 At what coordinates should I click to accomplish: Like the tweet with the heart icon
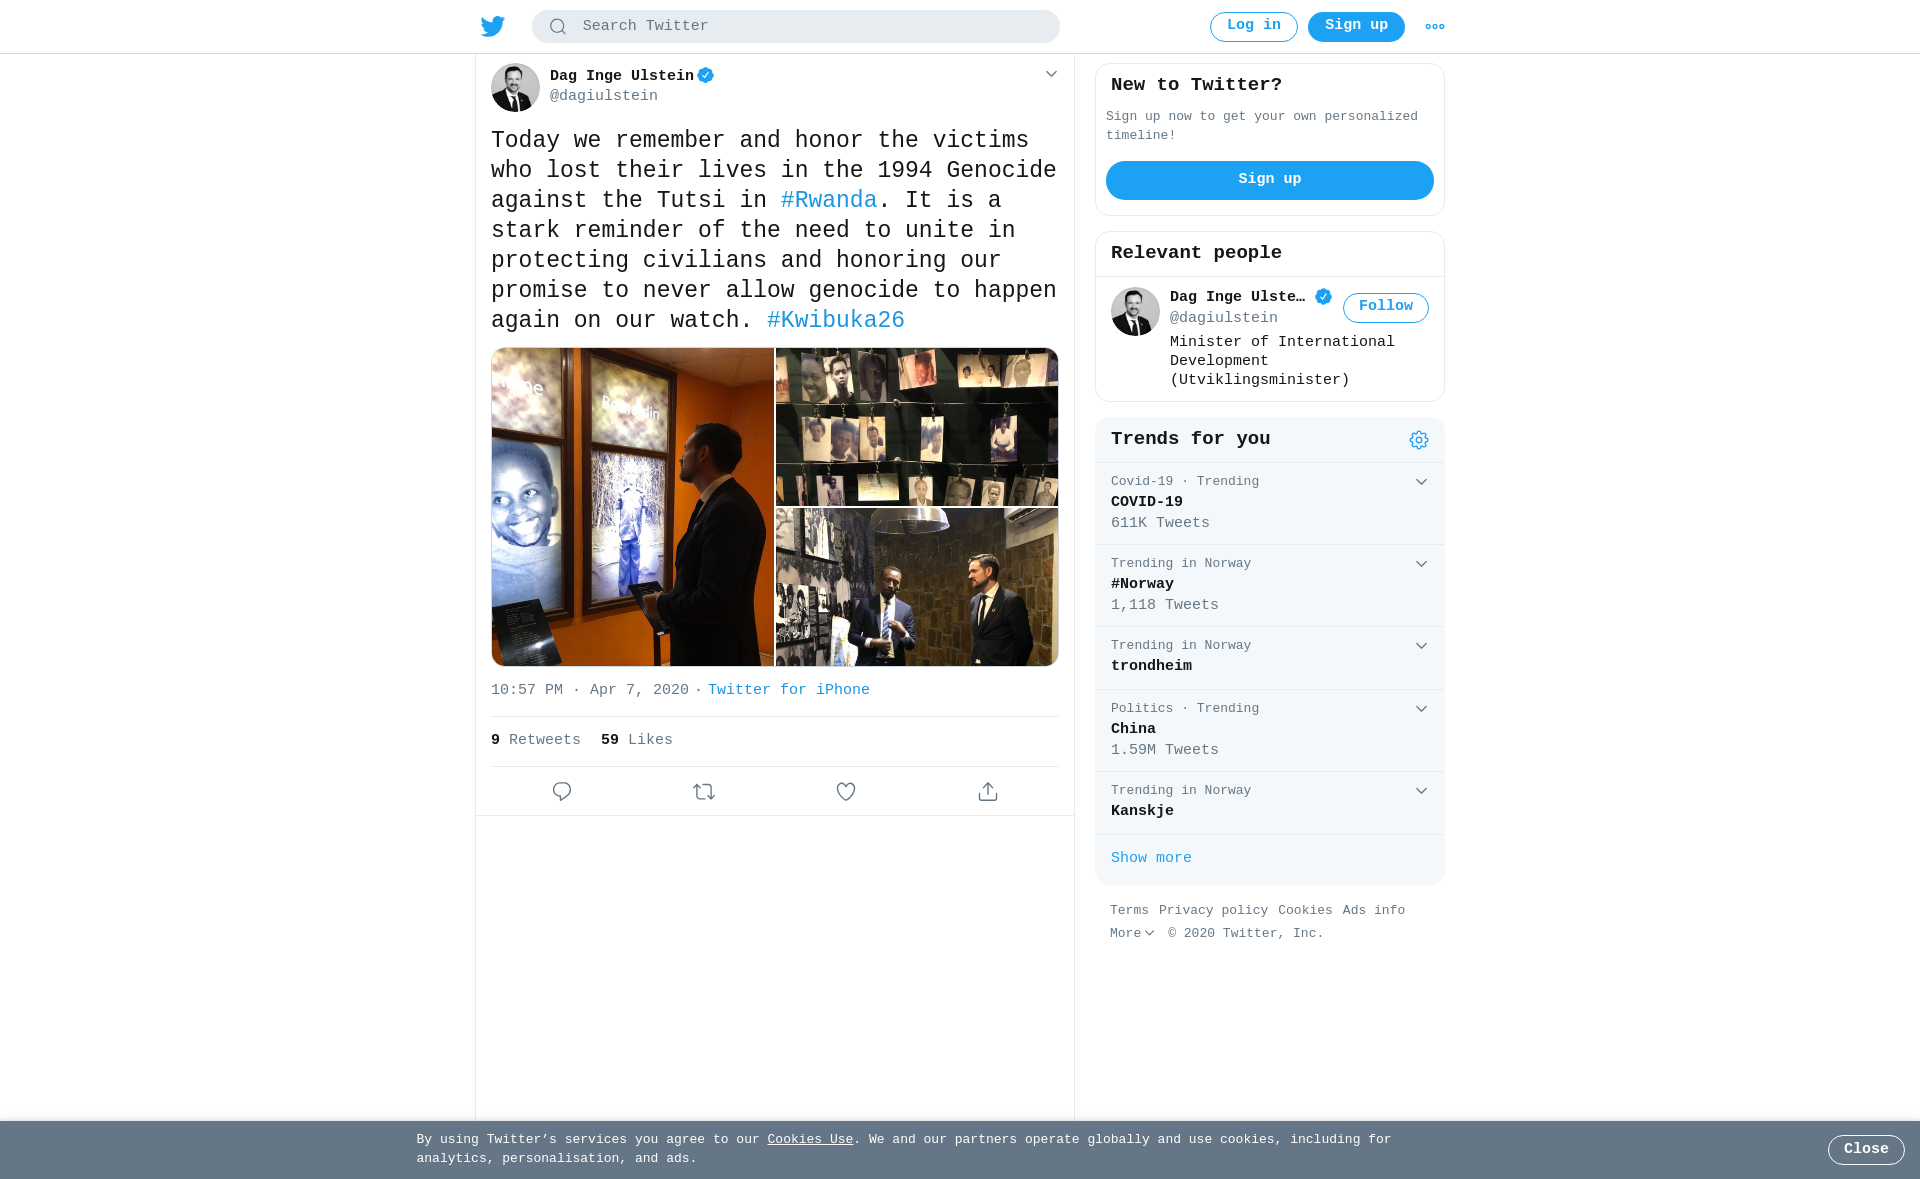coord(846,791)
